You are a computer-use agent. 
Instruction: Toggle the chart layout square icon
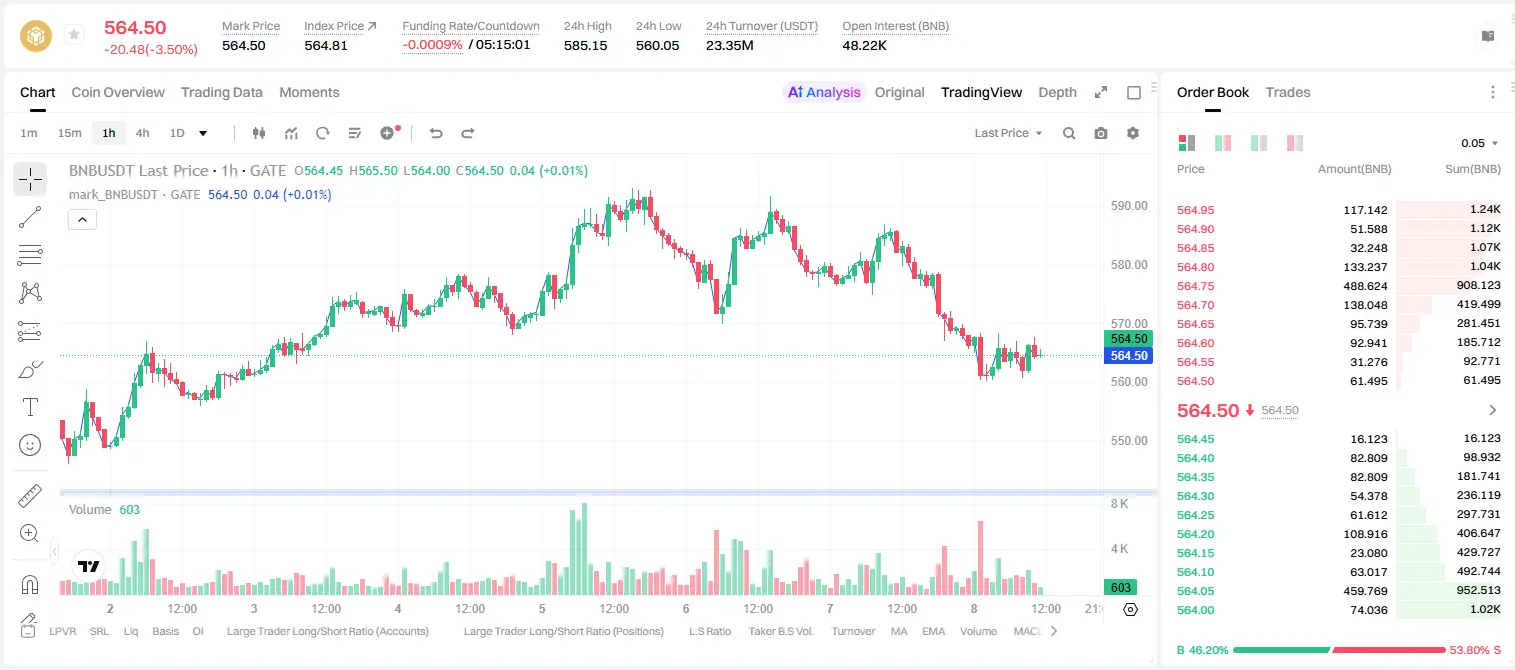pos(1134,92)
